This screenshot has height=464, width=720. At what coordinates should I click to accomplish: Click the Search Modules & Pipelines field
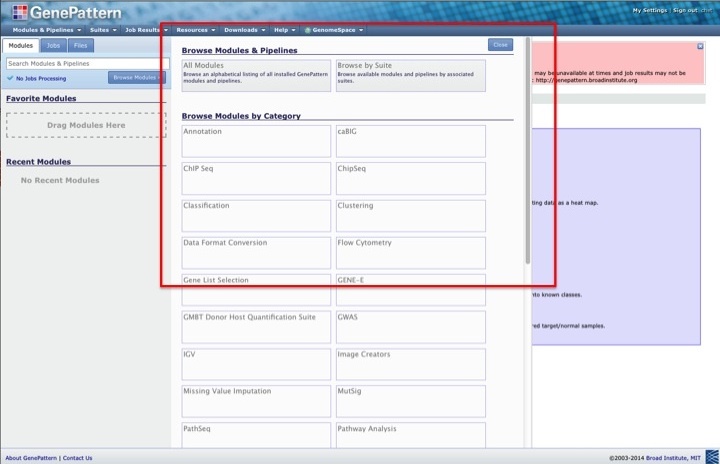[88, 63]
